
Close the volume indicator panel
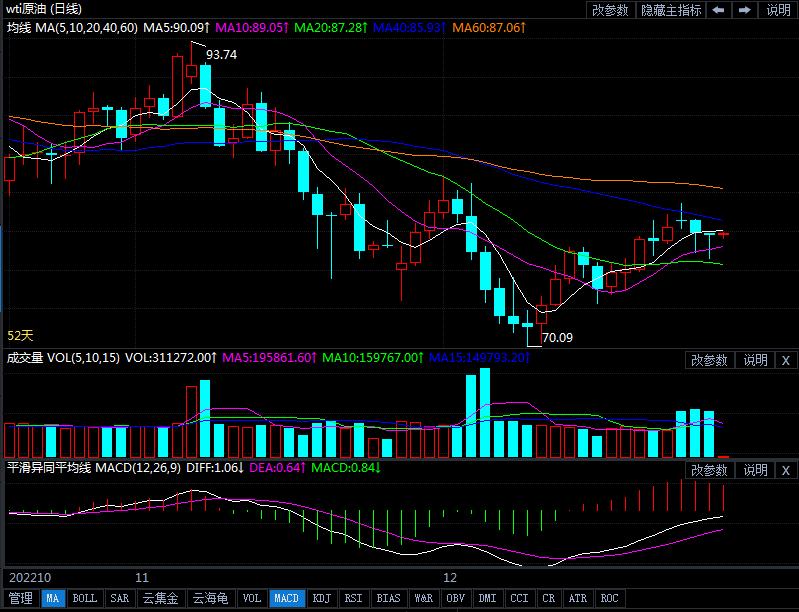(785, 360)
